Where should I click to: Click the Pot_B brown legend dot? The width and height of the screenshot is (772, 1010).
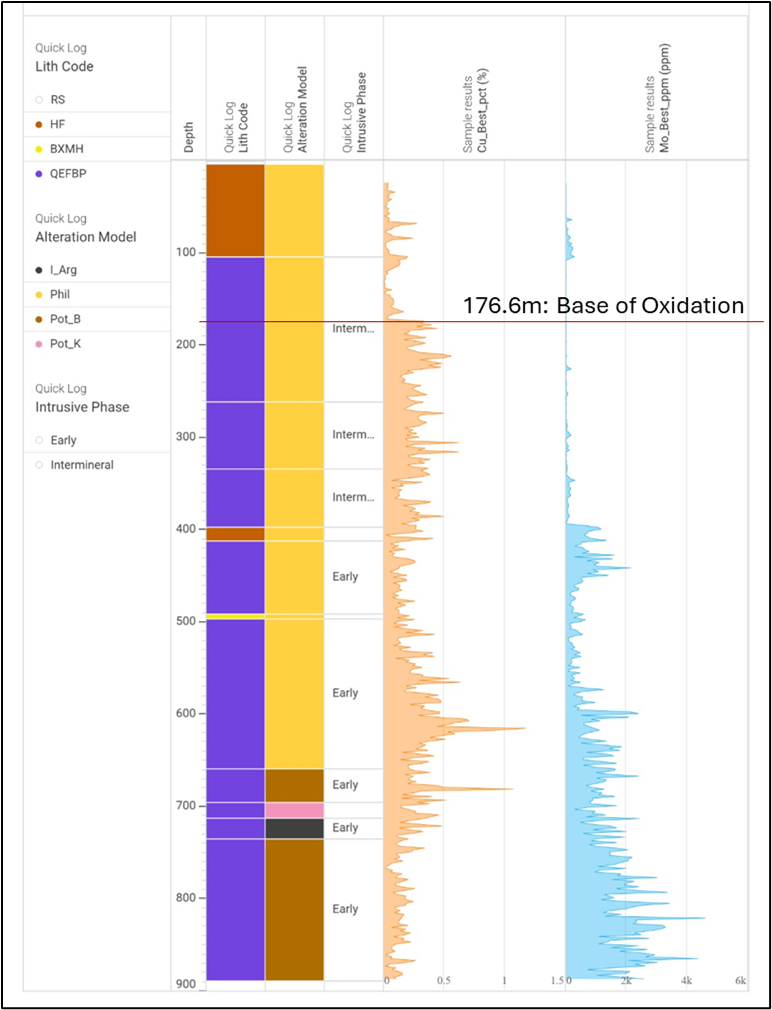[x=38, y=319]
